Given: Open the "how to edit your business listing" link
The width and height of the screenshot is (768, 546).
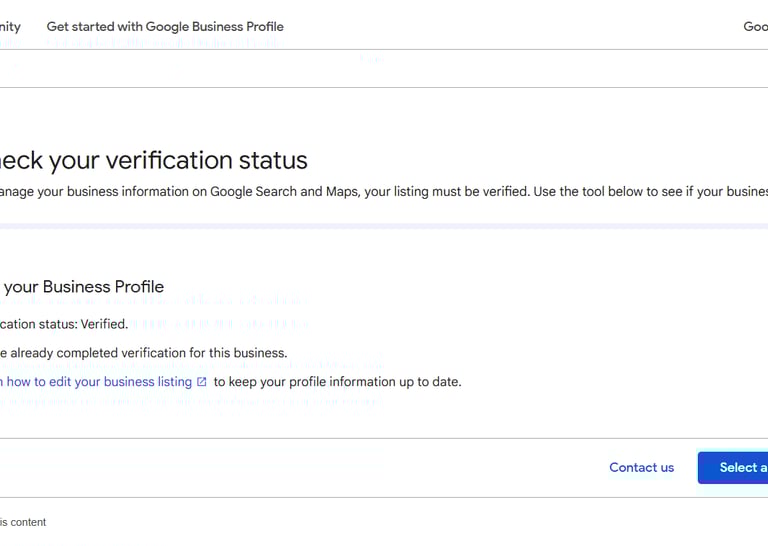Looking at the screenshot, I should (98, 382).
